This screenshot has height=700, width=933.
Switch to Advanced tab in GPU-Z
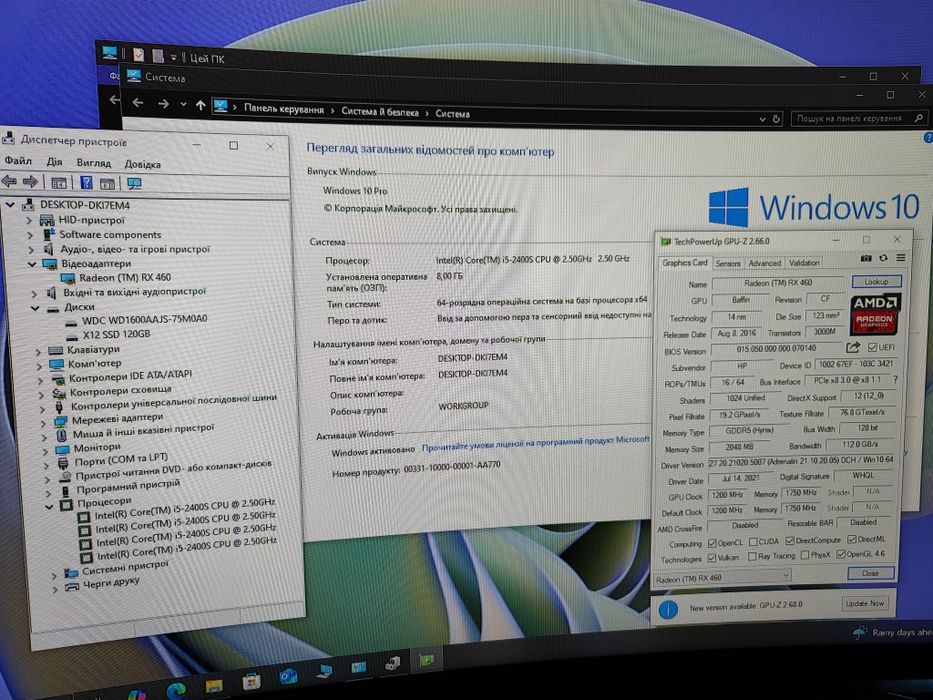[764, 262]
